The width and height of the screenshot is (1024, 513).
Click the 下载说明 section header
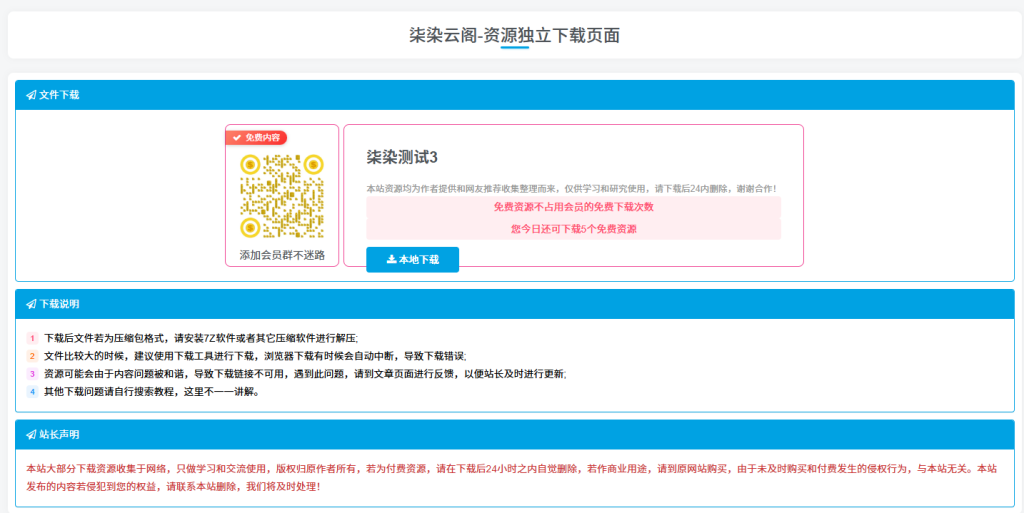point(515,304)
